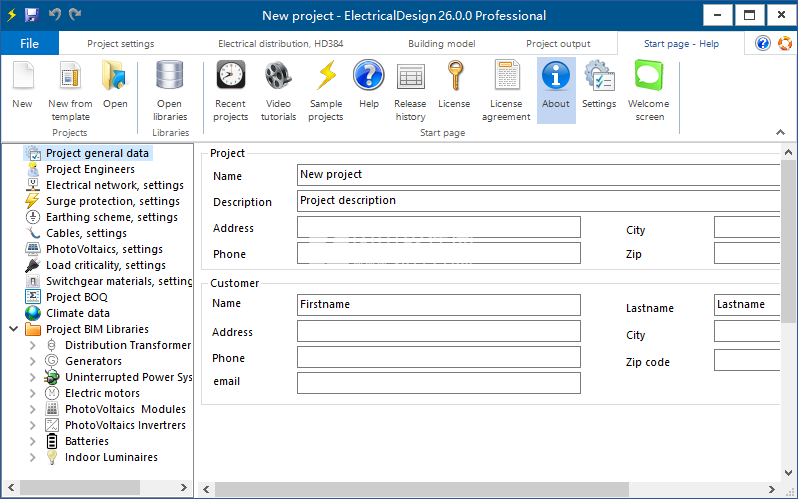Open Sample projects lightning icon
Viewport: 798px width, 499px height.
pos(326,77)
